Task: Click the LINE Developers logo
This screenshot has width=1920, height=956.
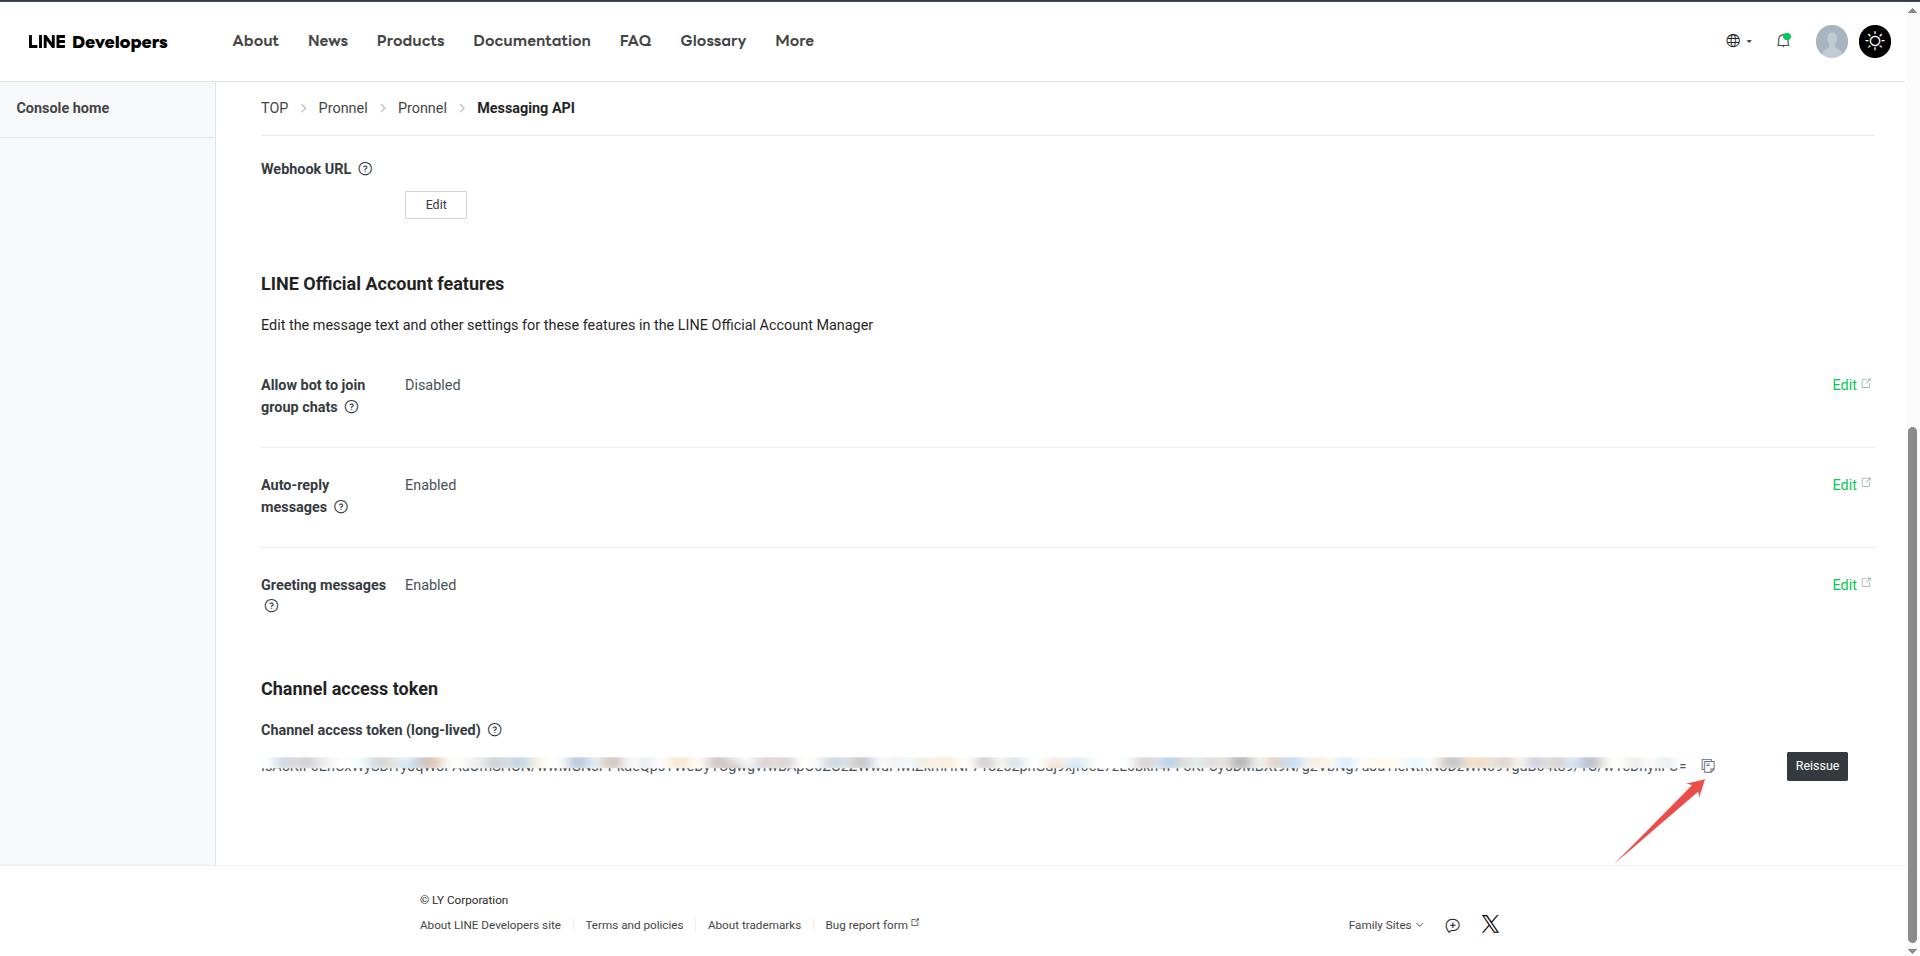Action: (98, 41)
